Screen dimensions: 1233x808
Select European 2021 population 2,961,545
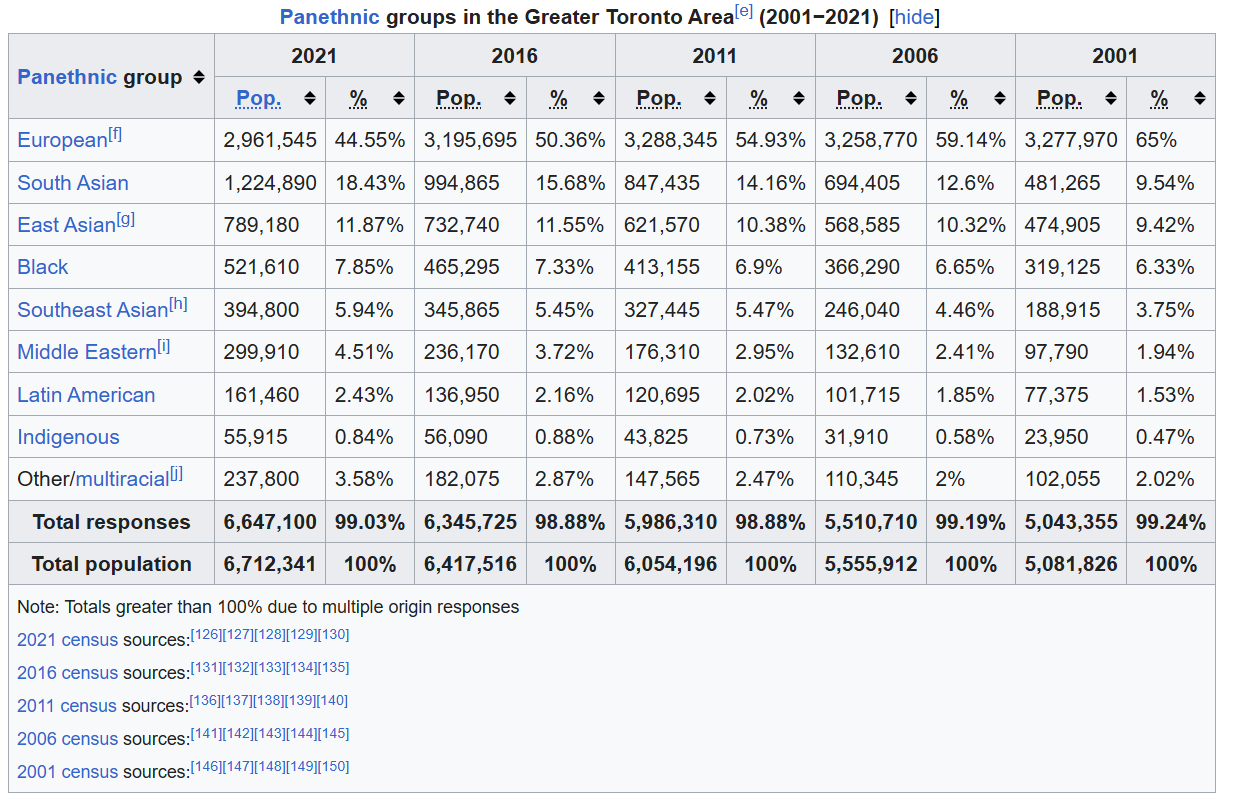click(270, 140)
